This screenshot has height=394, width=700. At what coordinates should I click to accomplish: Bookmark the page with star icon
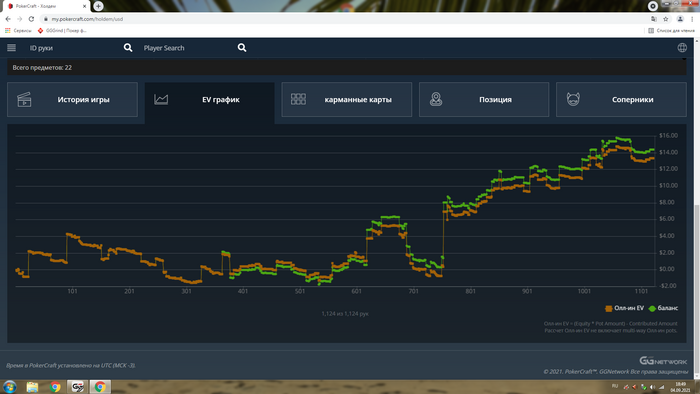[666, 19]
